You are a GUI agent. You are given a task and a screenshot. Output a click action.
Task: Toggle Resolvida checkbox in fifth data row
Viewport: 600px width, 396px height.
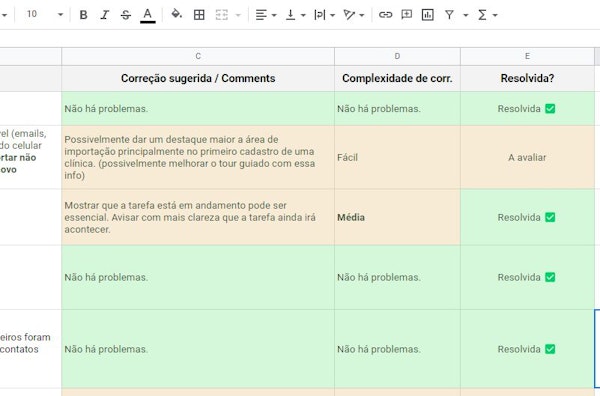coord(550,349)
